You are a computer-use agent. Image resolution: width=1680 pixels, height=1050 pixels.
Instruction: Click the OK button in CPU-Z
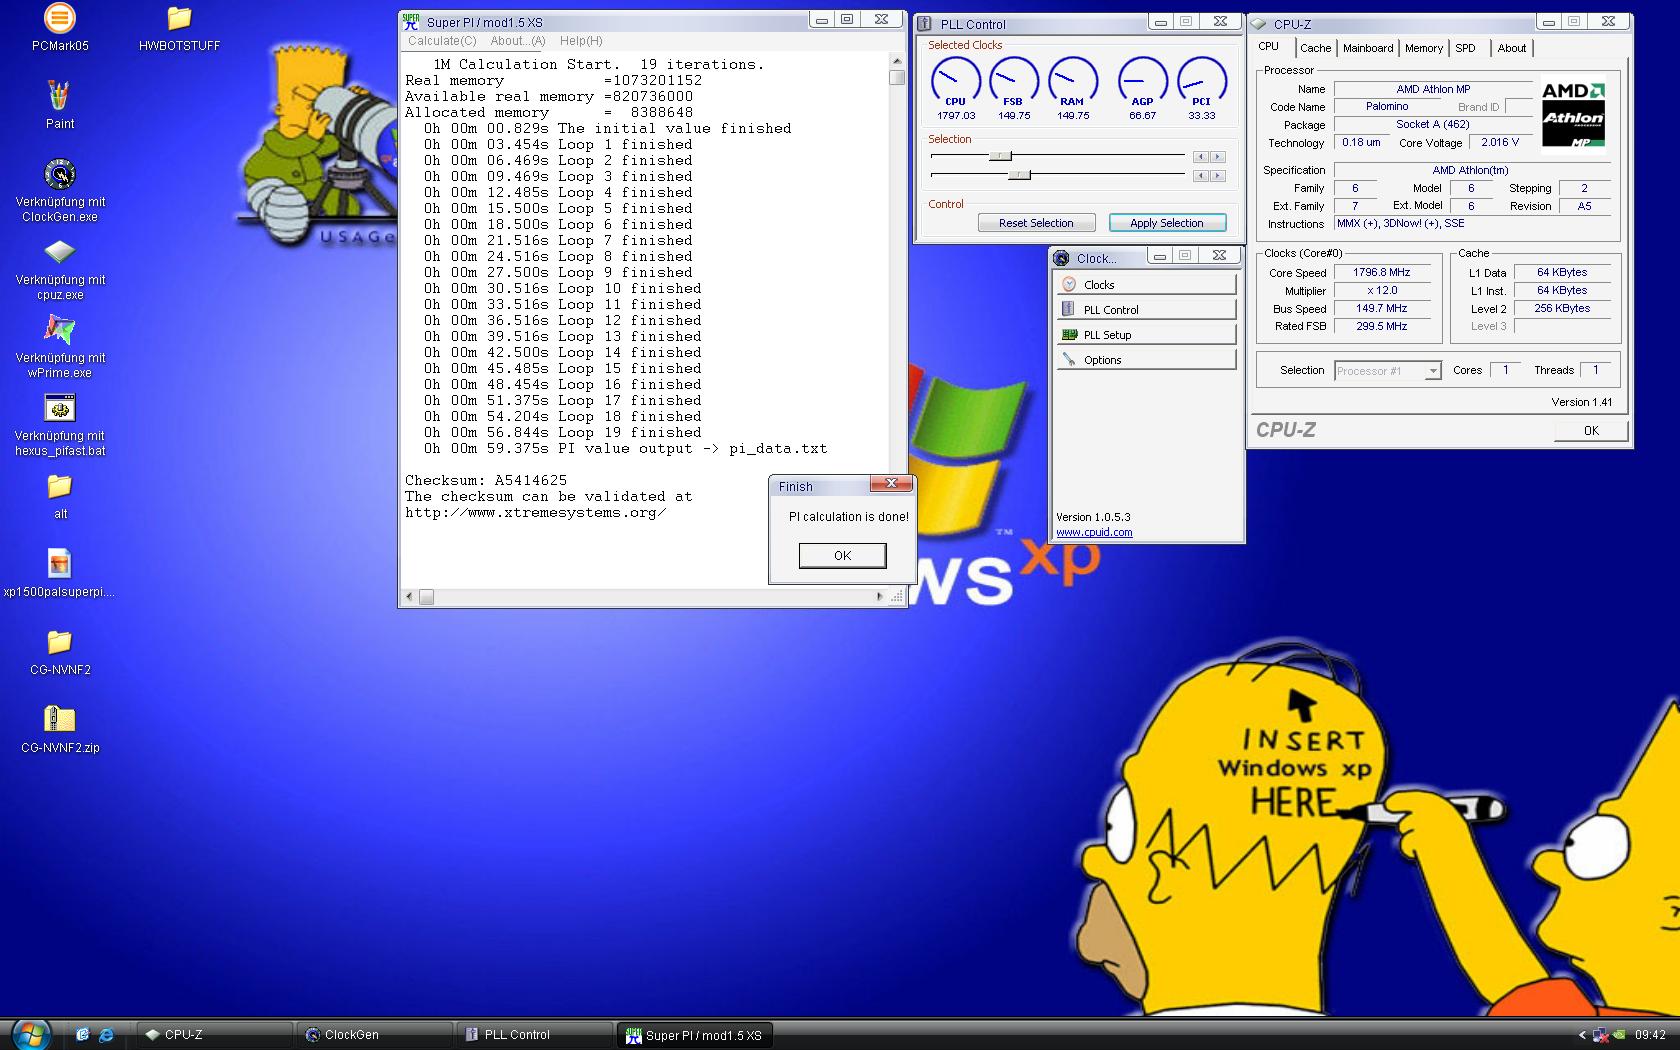pos(1591,431)
